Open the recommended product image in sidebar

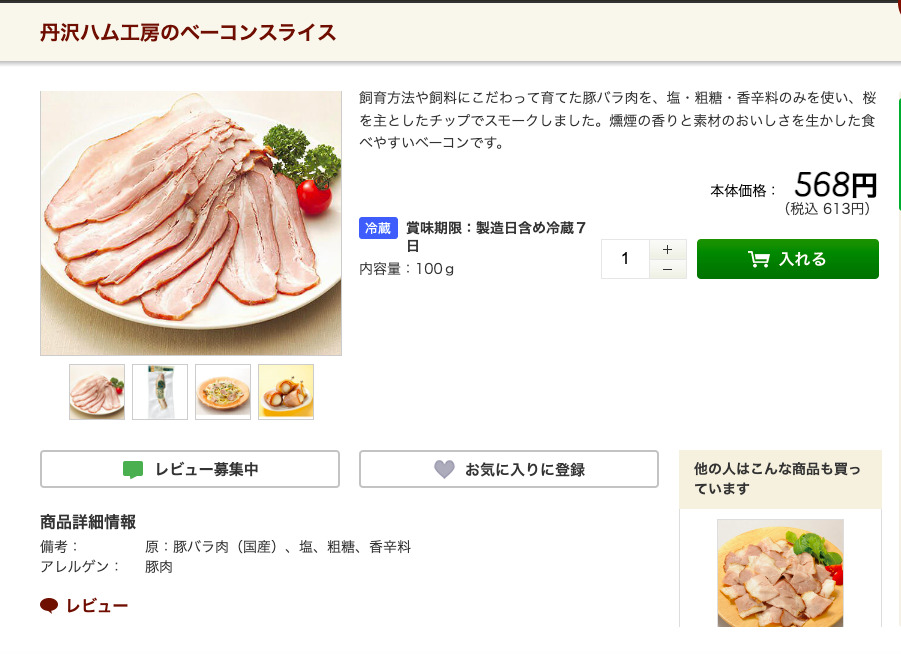[780, 572]
